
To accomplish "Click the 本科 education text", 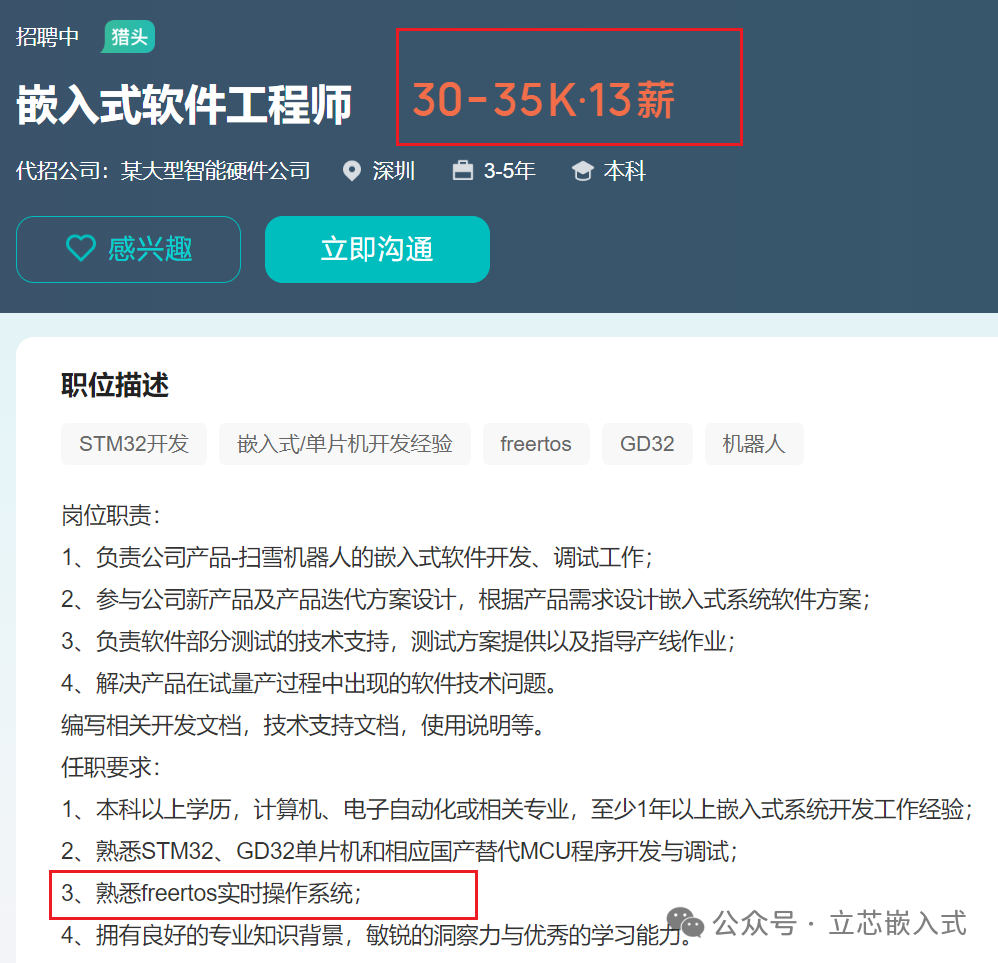I will click(624, 171).
